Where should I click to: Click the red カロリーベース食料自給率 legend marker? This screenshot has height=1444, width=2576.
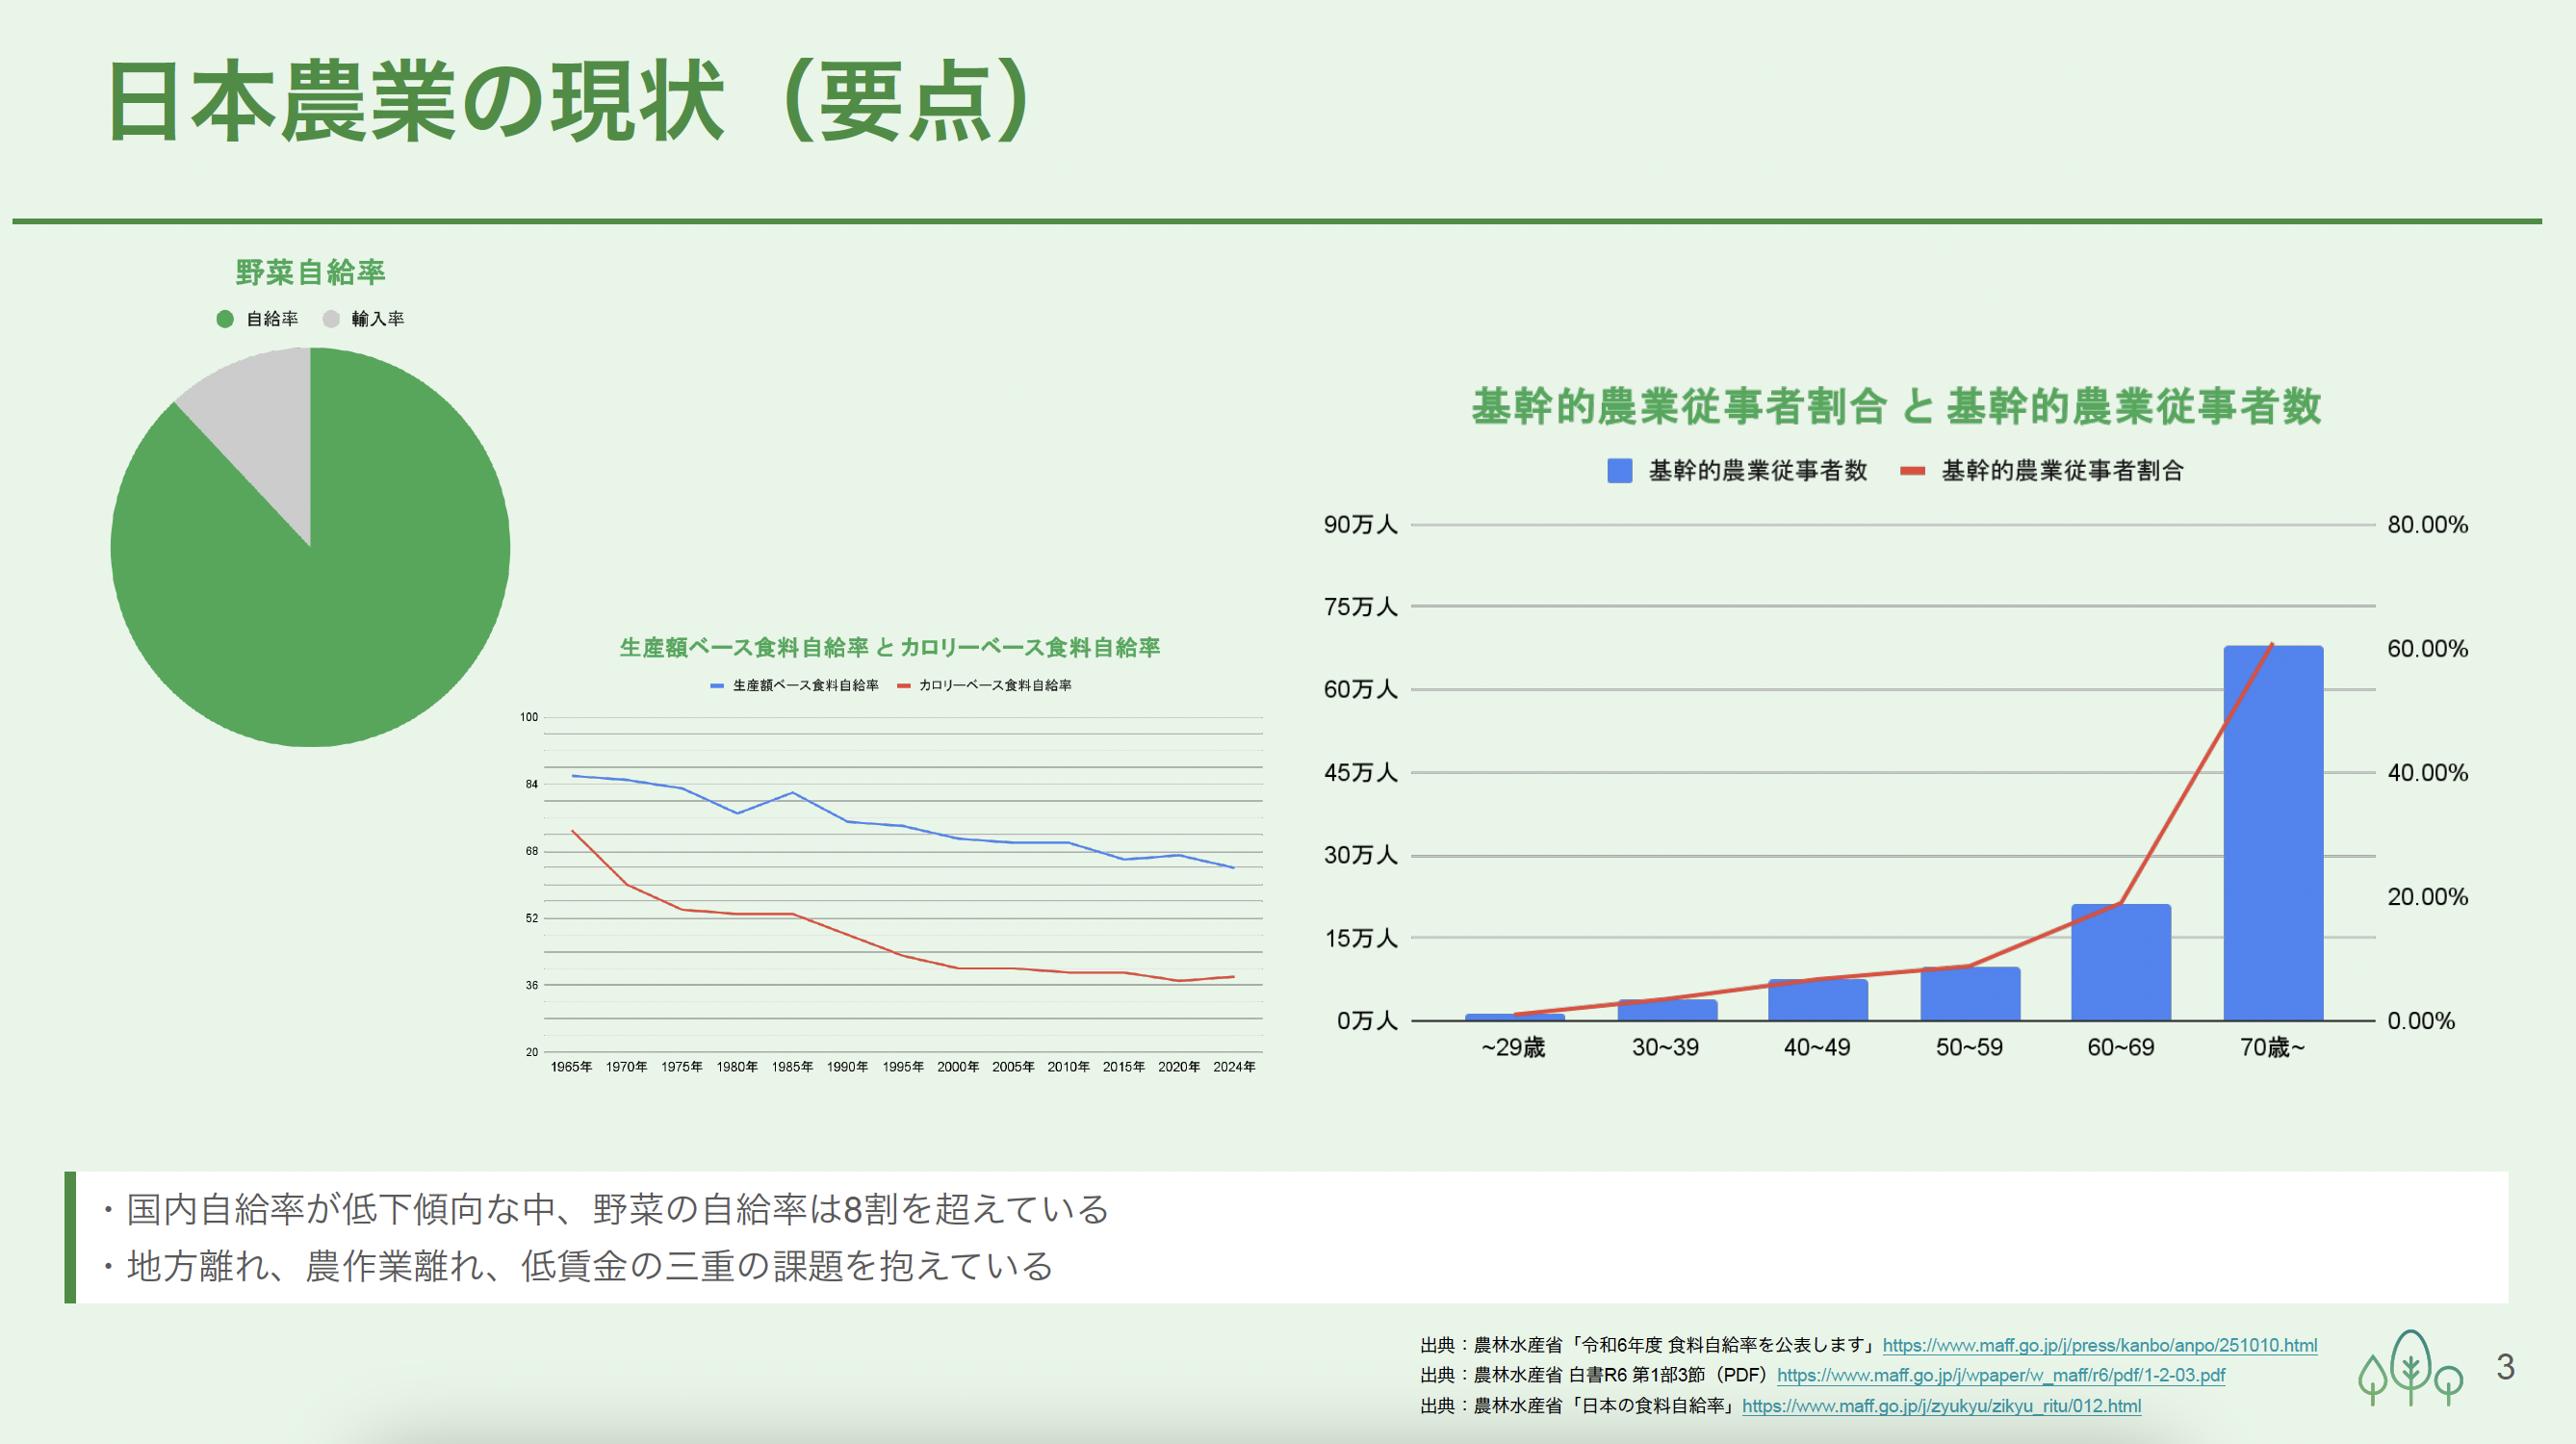click(x=904, y=686)
